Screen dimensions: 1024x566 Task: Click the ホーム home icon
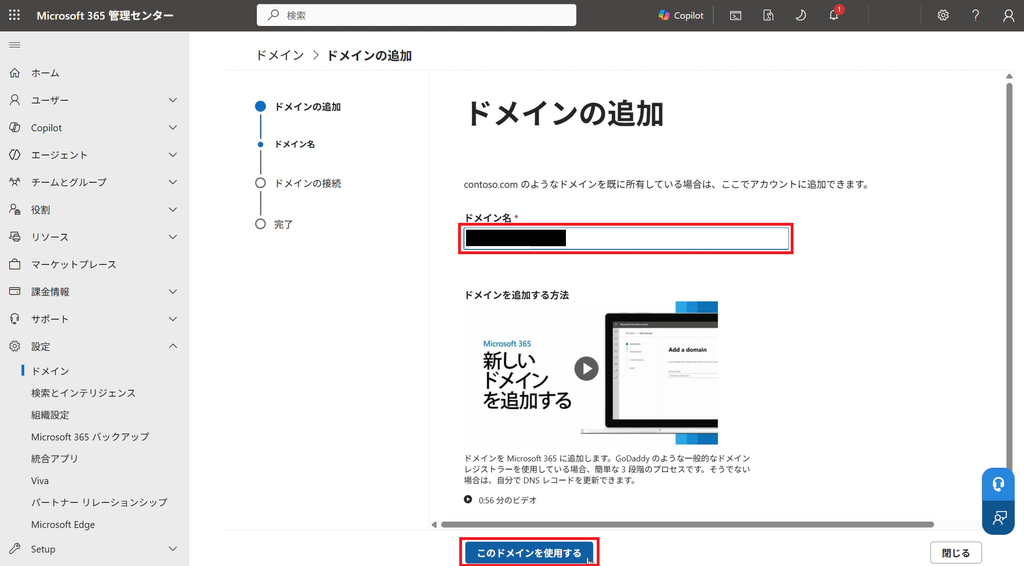click(14, 72)
